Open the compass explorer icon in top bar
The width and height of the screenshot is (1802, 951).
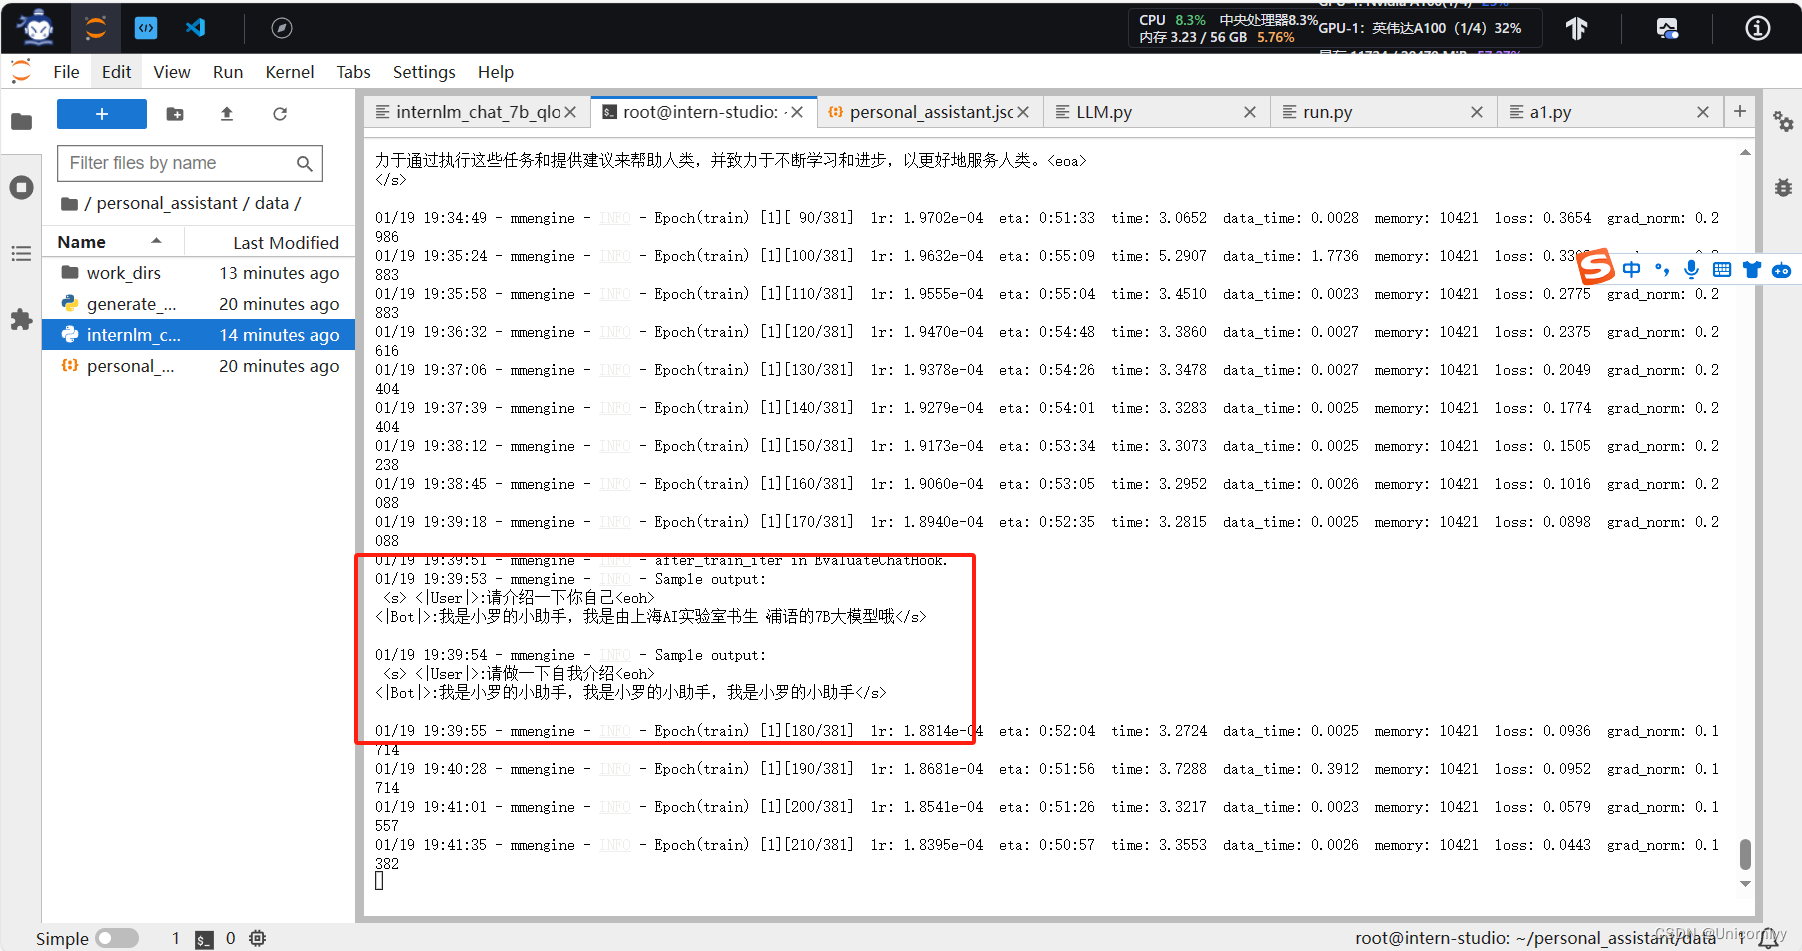tap(282, 28)
